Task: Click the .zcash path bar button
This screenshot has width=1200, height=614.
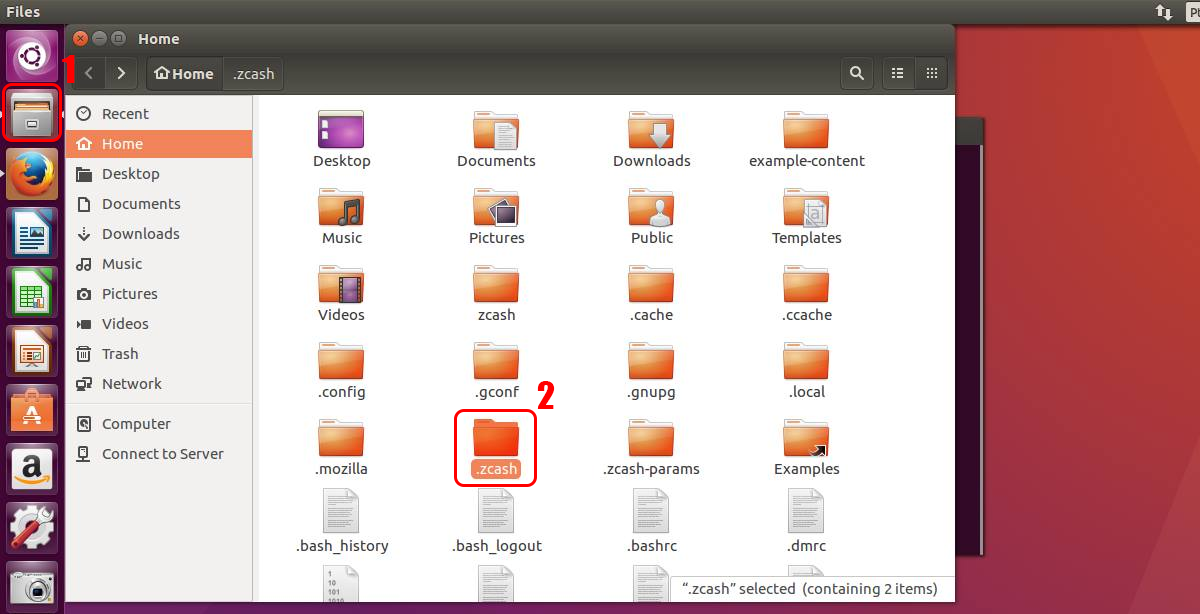Action: click(x=254, y=73)
